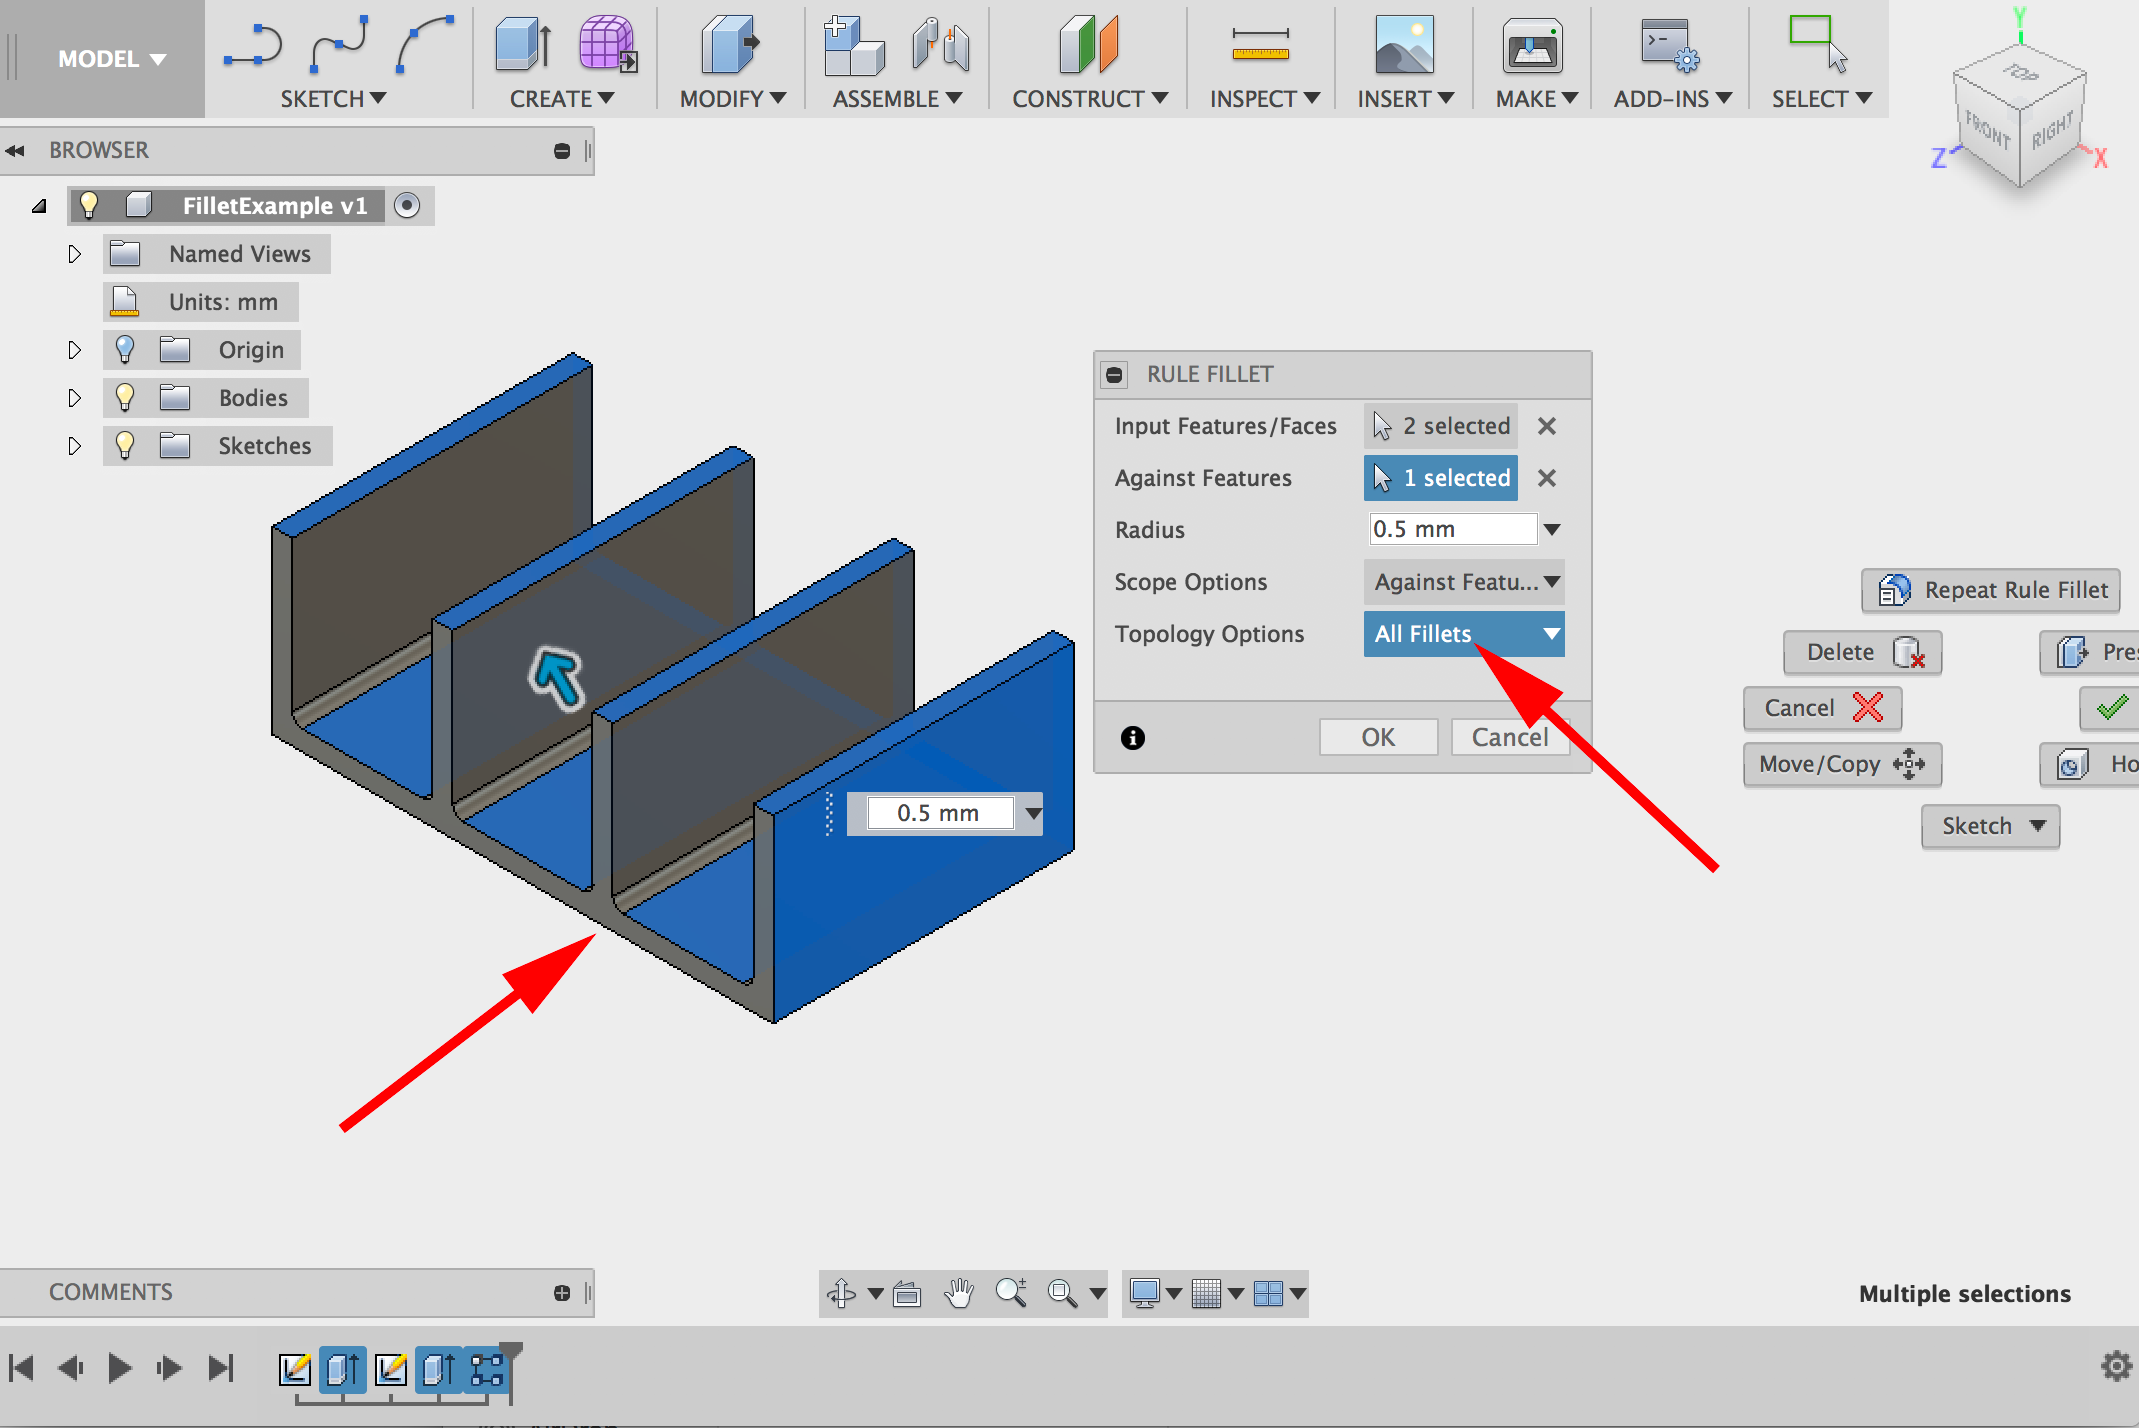Collapse the FilletExample v1 root node
Screen dimensions: 2139x1428
point(39,206)
